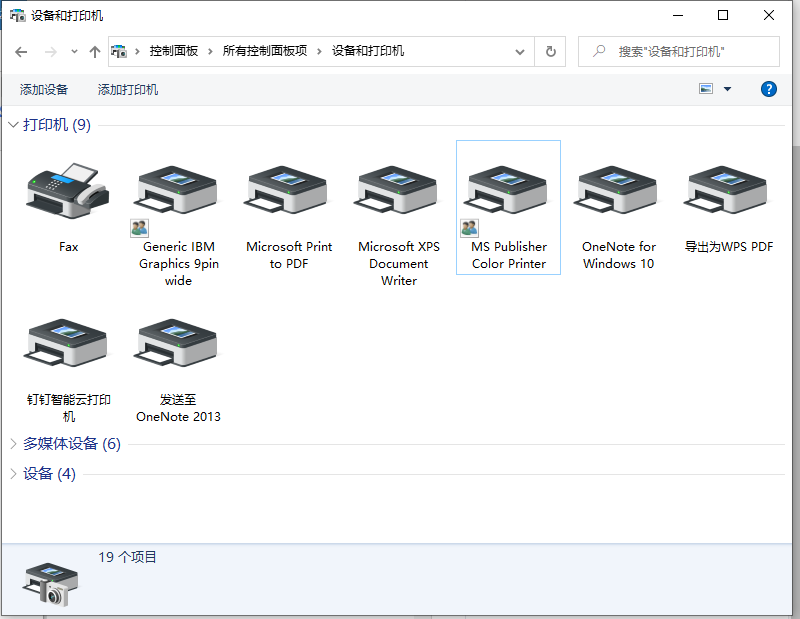
Task: Click the Microsoft Print to PDF printer
Action: click(289, 190)
